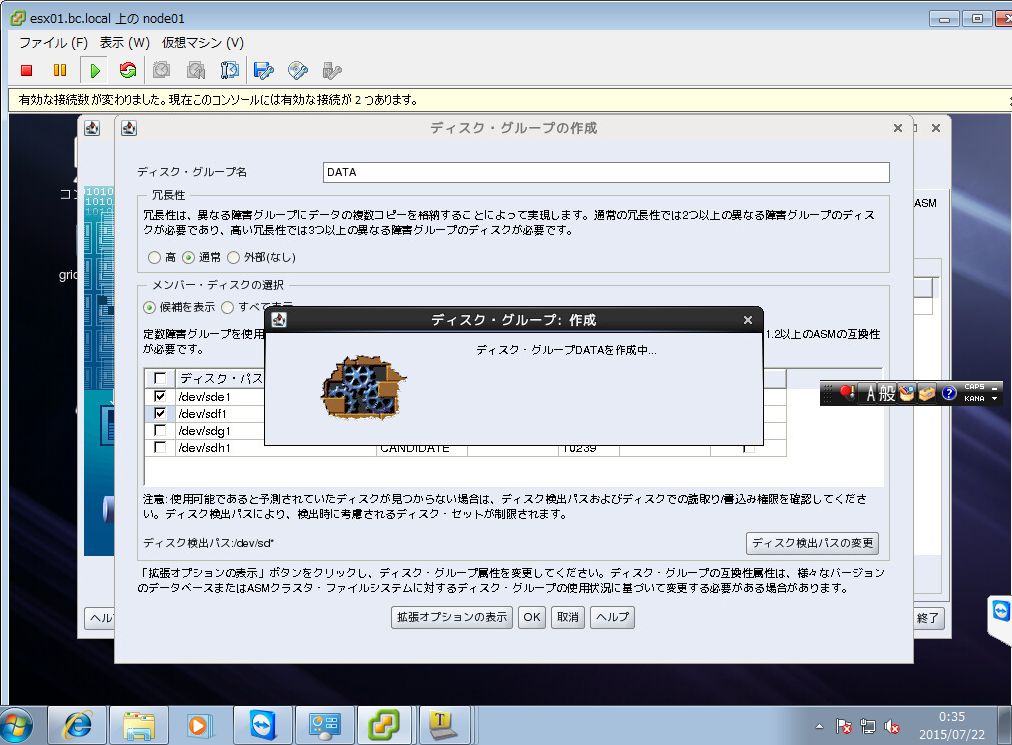Select the 高 (High) redundancy radio button
The image size is (1012, 745).
(154, 258)
